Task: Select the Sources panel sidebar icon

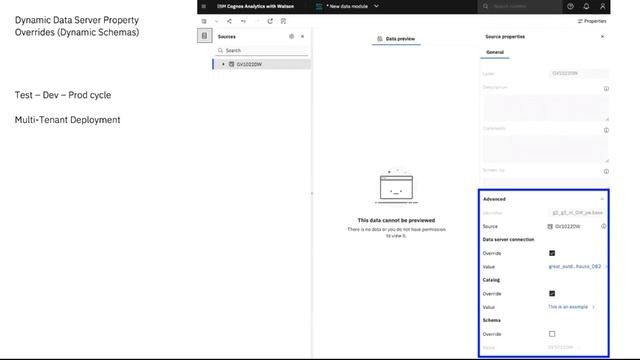Action: (x=204, y=36)
